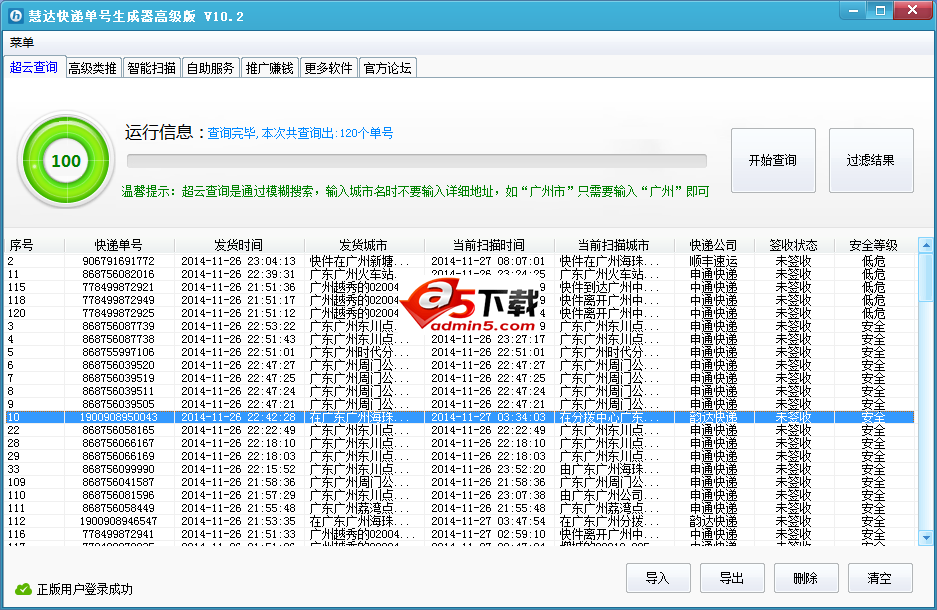Sort by the 发货时间 column header

coord(239,245)
